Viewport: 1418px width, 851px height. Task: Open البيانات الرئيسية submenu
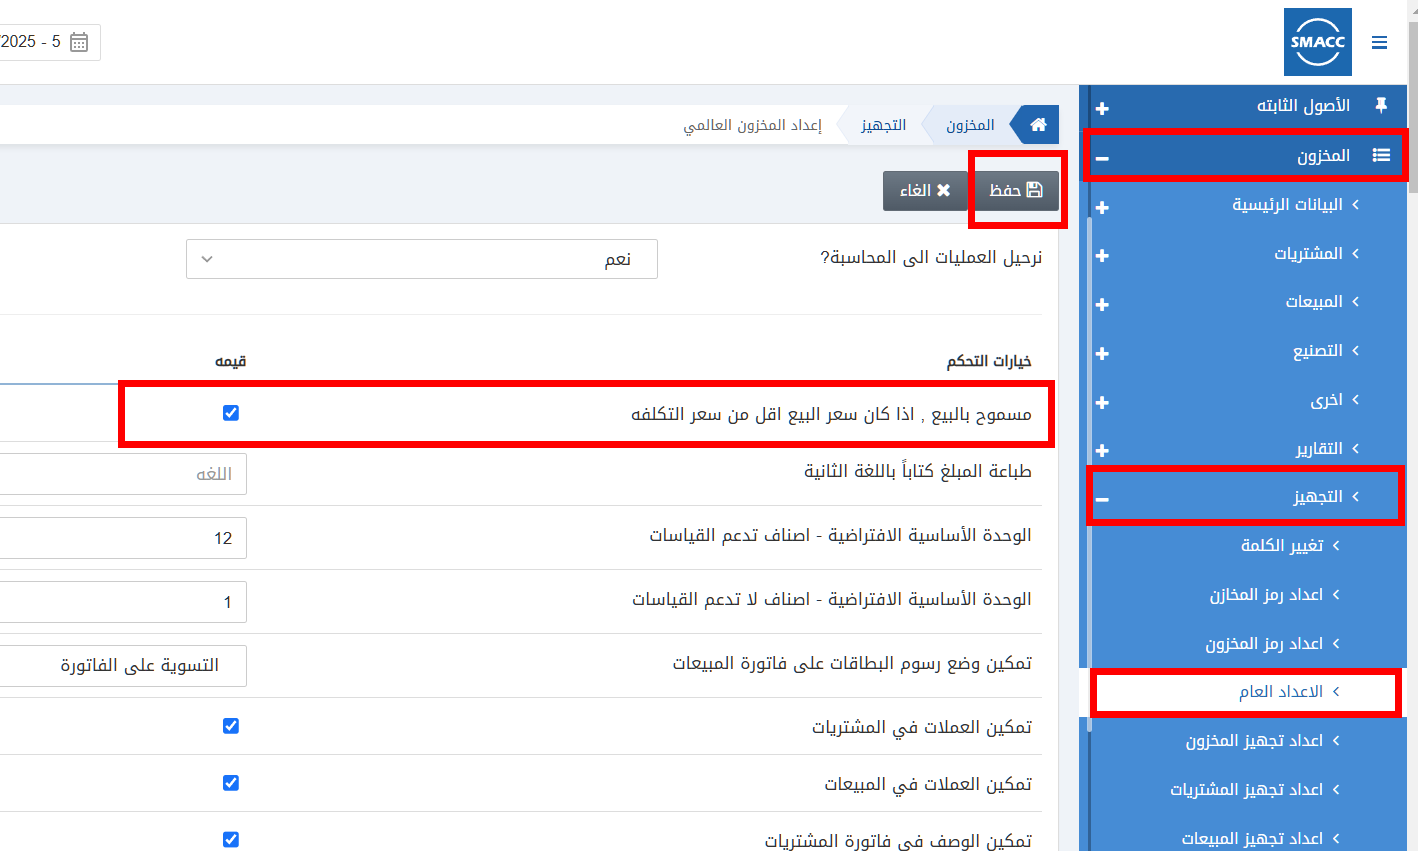(1287, 205)
